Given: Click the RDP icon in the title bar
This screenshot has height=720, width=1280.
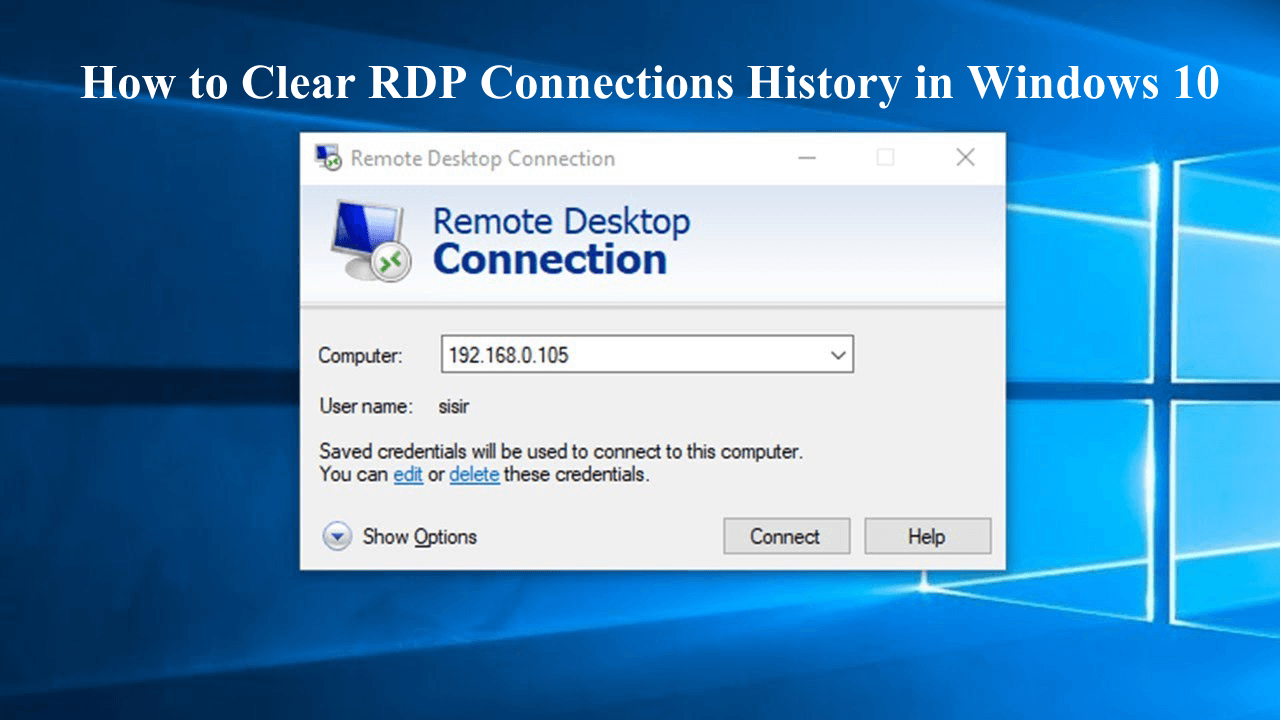Looking at the screenshot, I should tap(327, 157).
